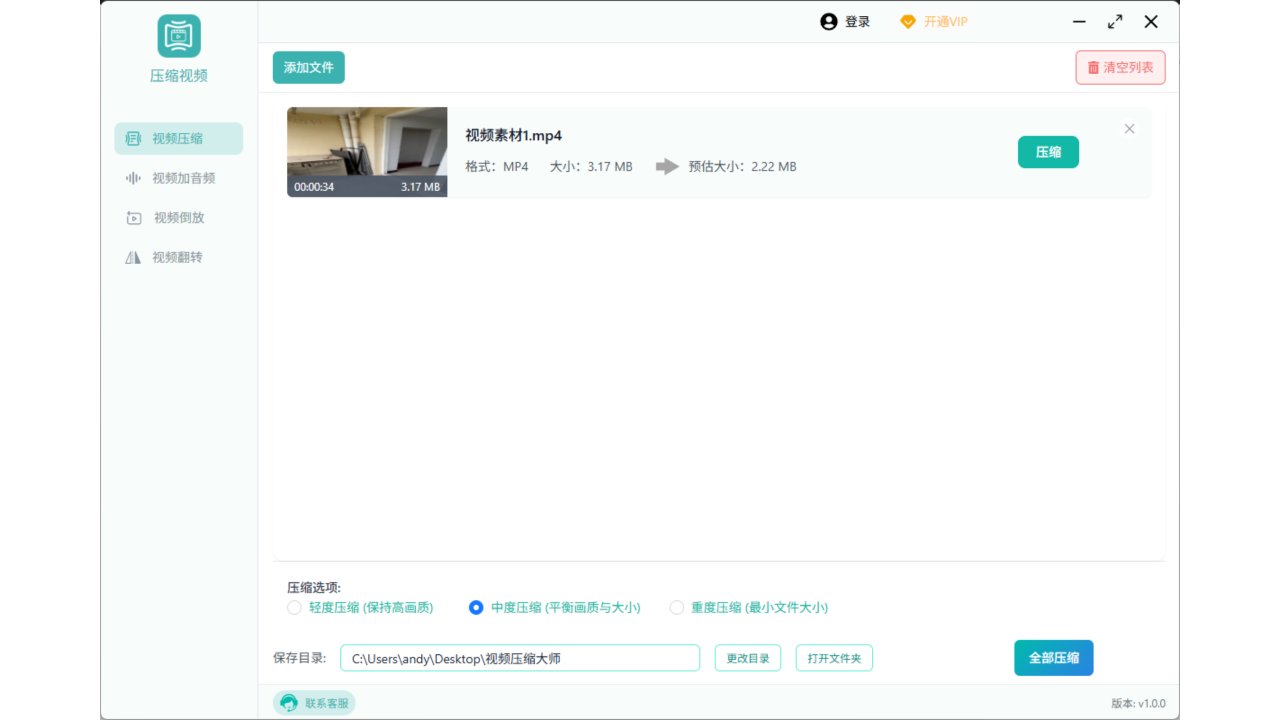The image size is (1280, 720).
Task: Click 更改目录 to change save folder
Action: (x=747, y=657)
